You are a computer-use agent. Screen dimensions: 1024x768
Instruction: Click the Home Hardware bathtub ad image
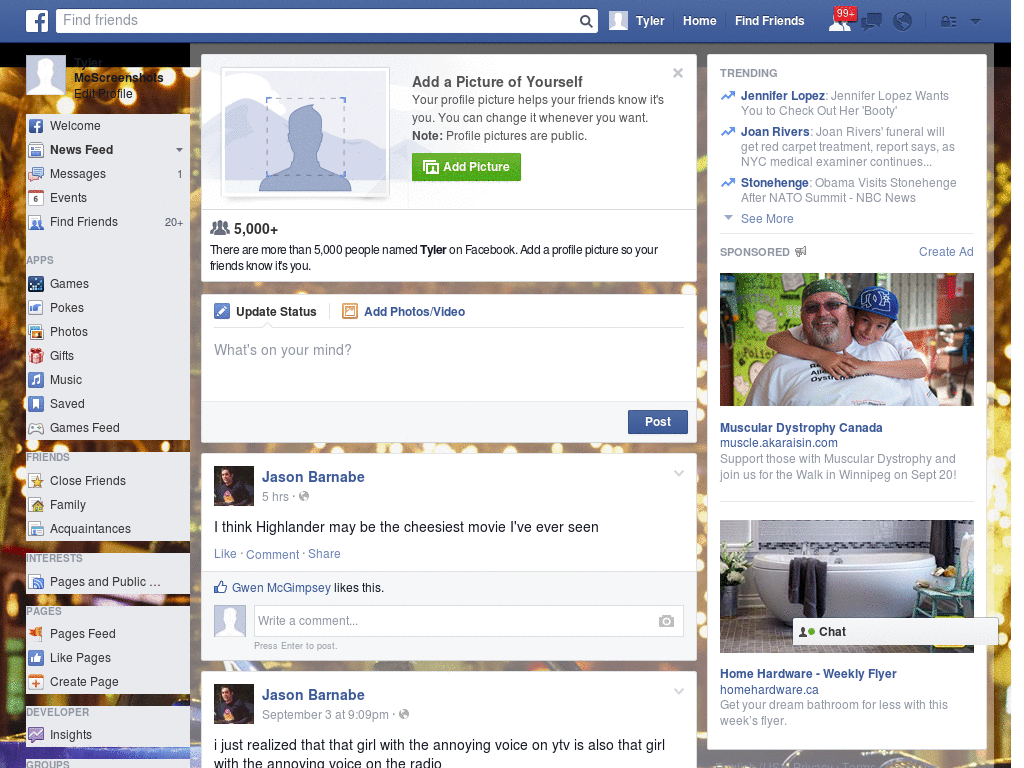tap(846, 586)
